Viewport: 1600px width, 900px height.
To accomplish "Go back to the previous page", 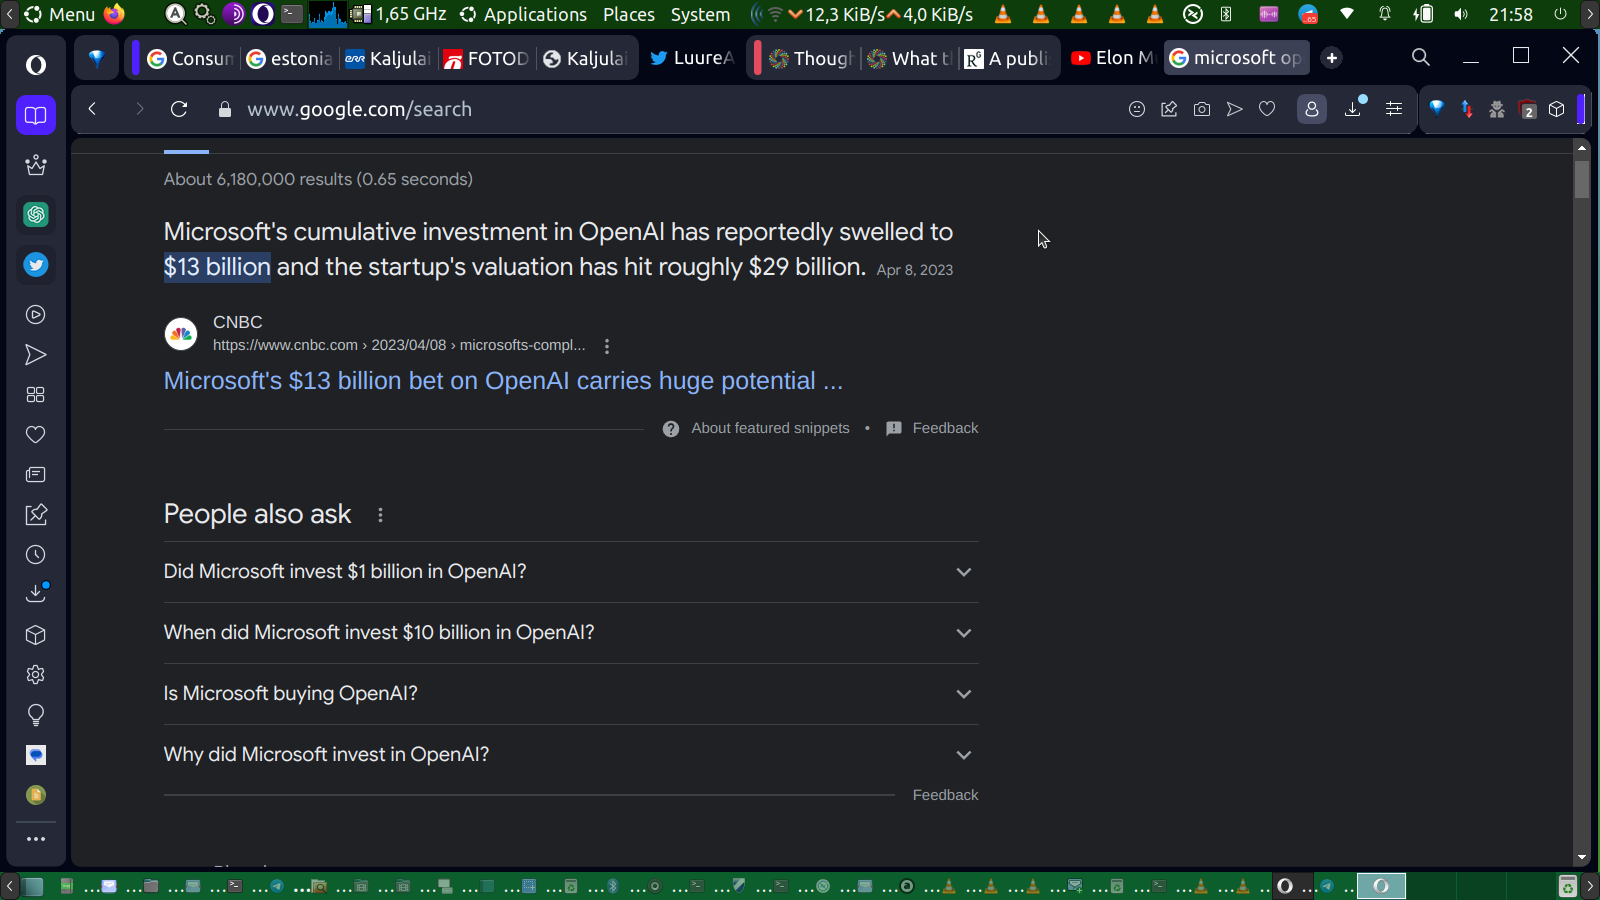I will 92,109.
